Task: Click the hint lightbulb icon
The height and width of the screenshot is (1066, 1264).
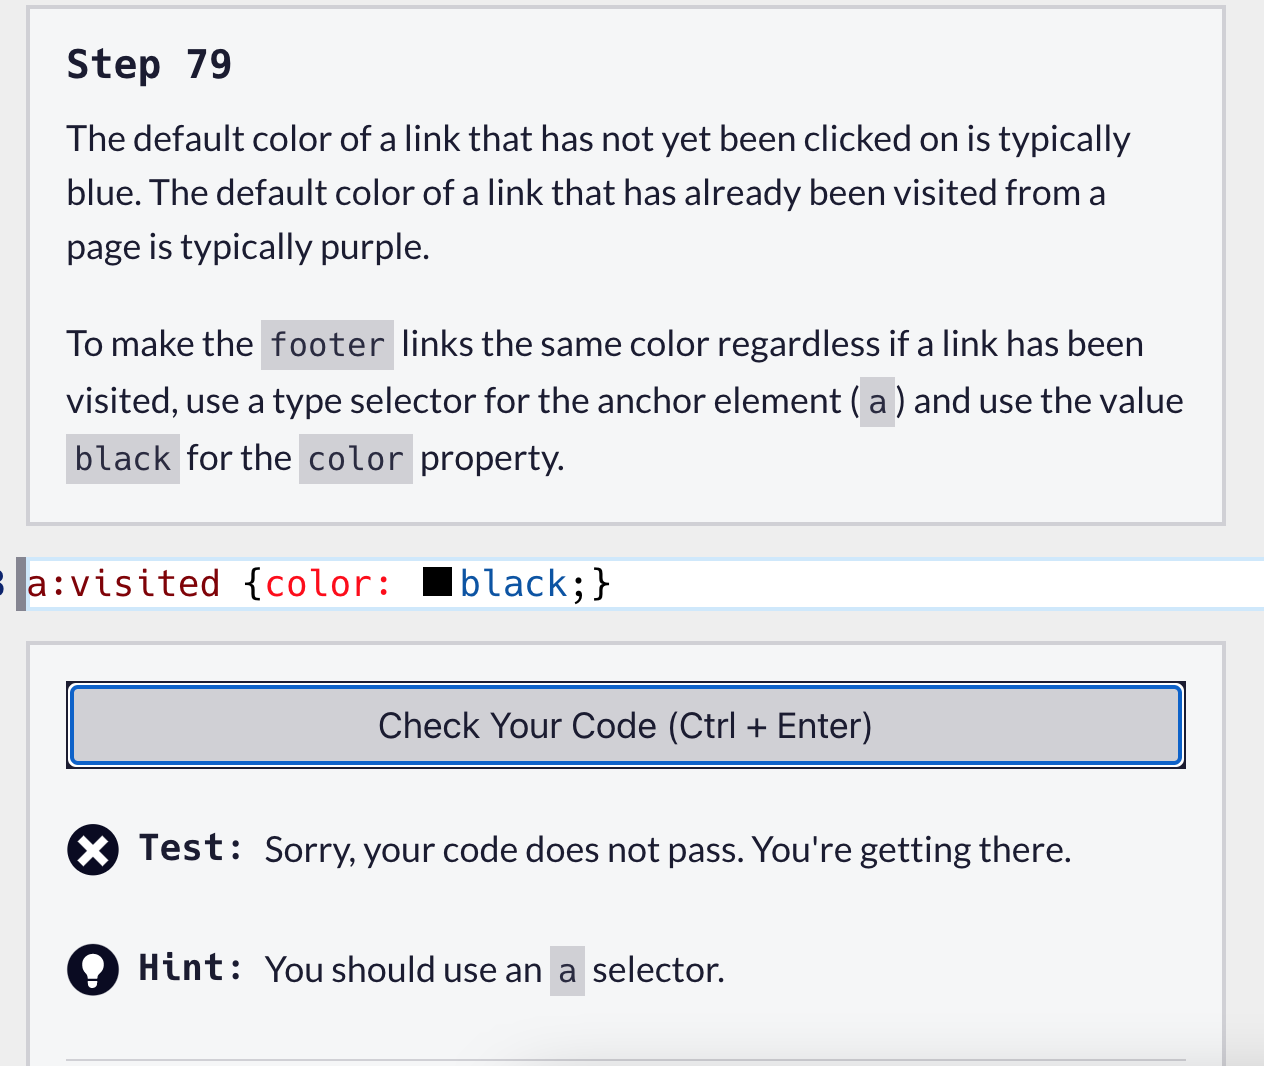Action: pyautogui.click(x=93, y=970)
